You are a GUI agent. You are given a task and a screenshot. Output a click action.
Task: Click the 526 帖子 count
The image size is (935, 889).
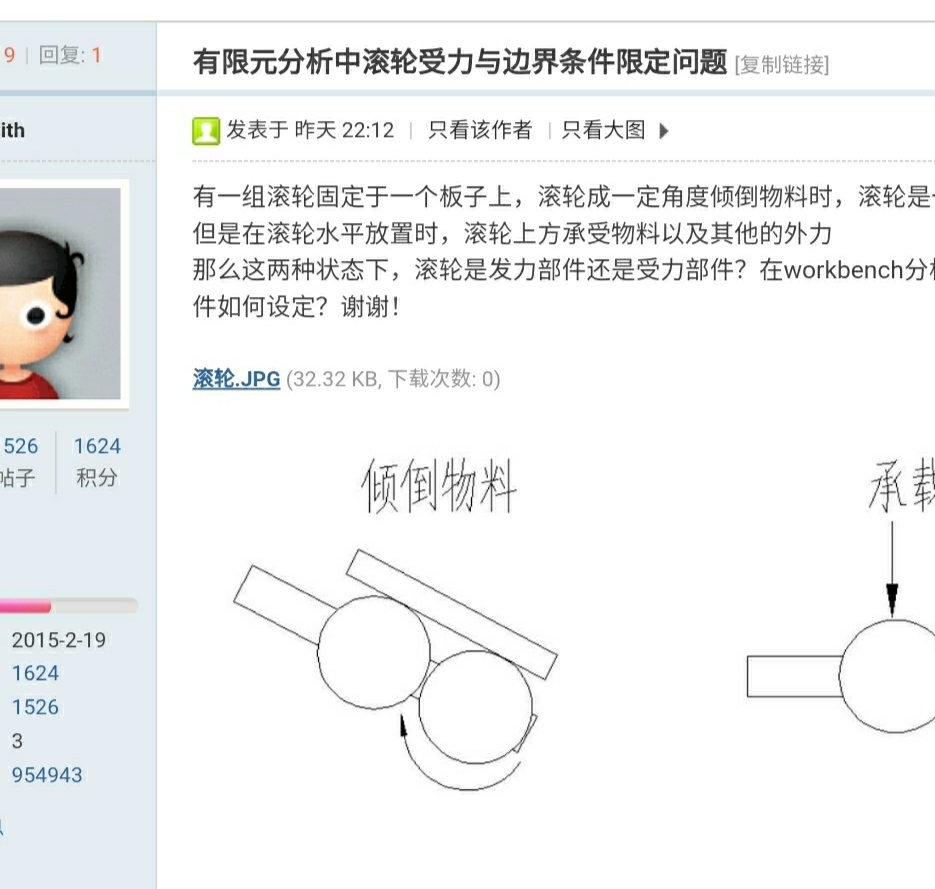(18, 461)
